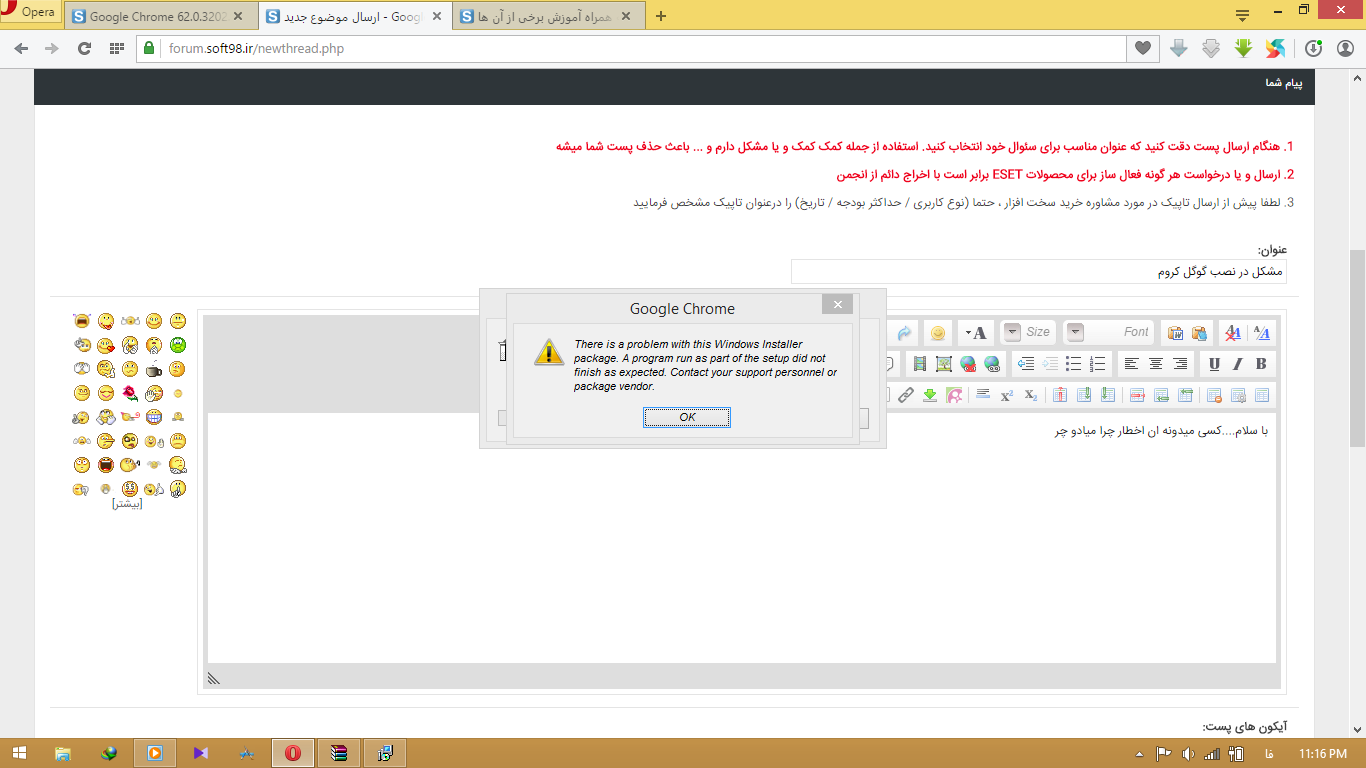Click inside the message body text area
Viewport: 1366px width, 768px height.
[x=741, y=537]
